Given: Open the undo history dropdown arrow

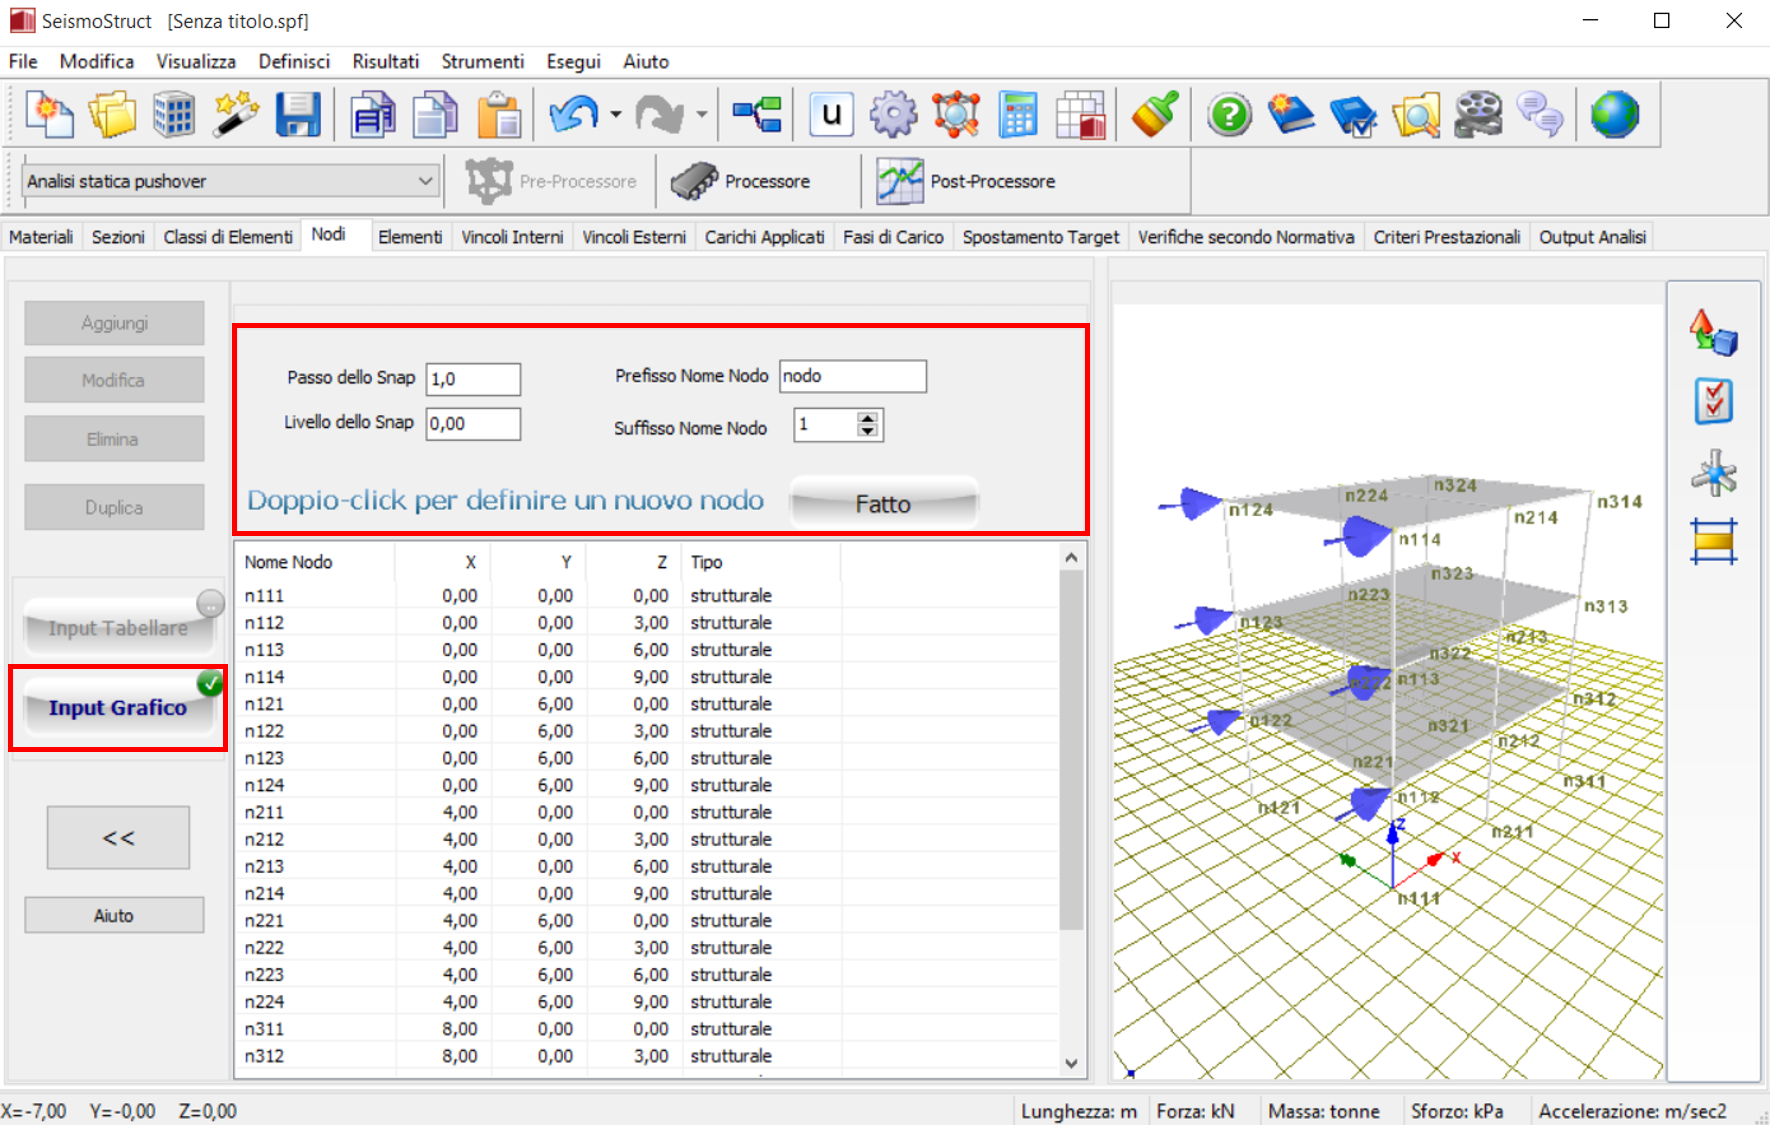Looking at the screenshot, I should (x=615, y=115).
